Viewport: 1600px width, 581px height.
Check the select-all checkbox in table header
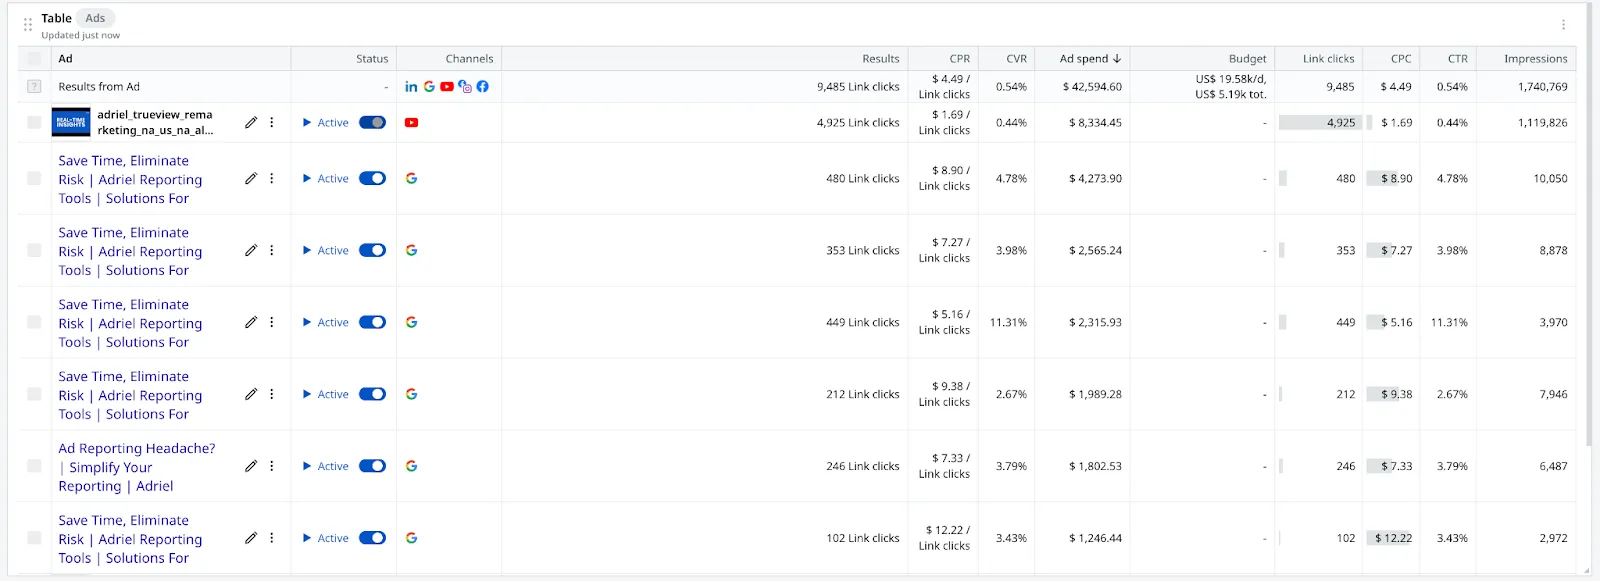point(34,59)
